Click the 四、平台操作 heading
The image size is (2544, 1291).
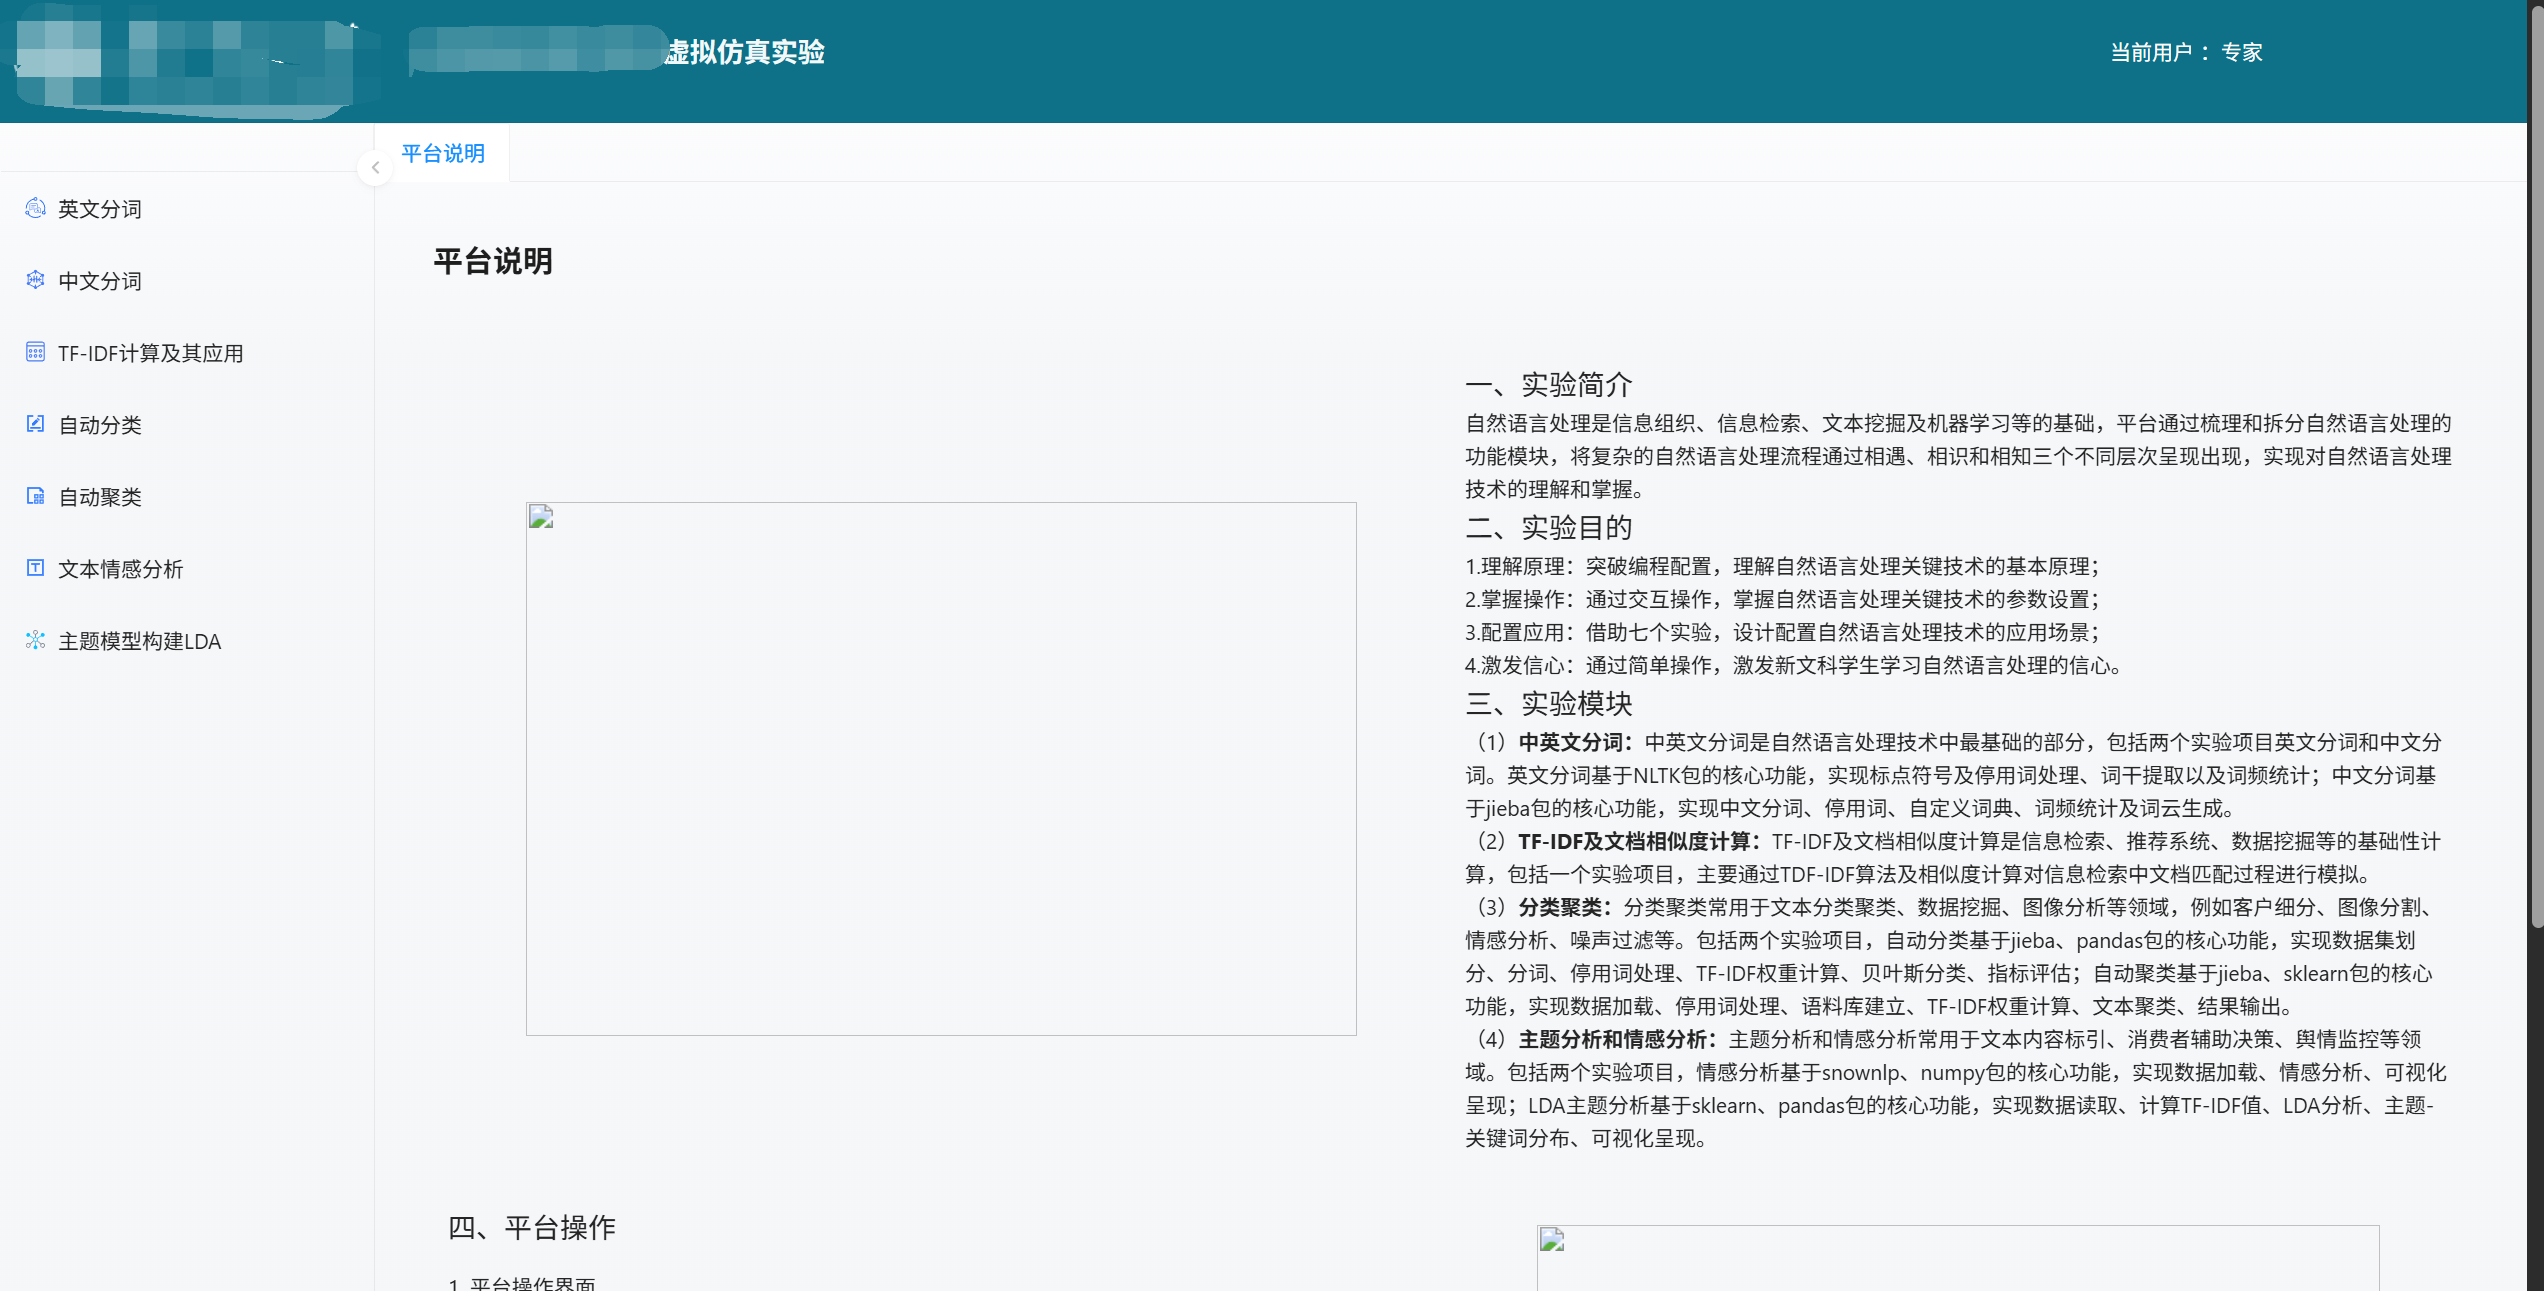tap(532, 1228)
